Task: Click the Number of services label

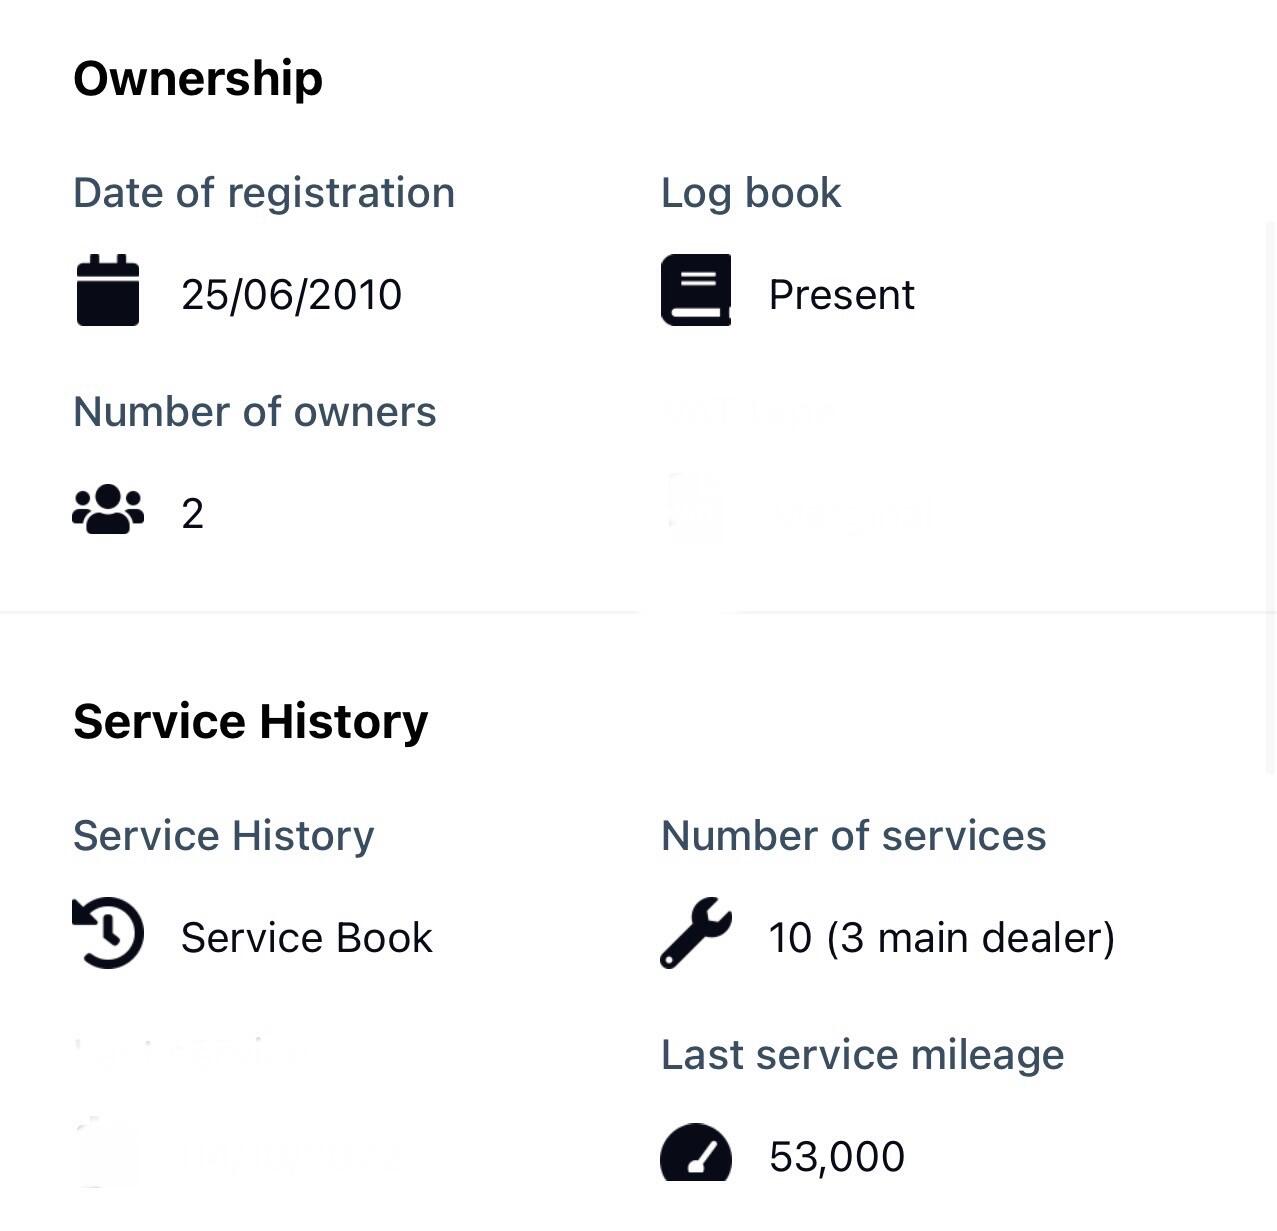Action: point(853,836)
